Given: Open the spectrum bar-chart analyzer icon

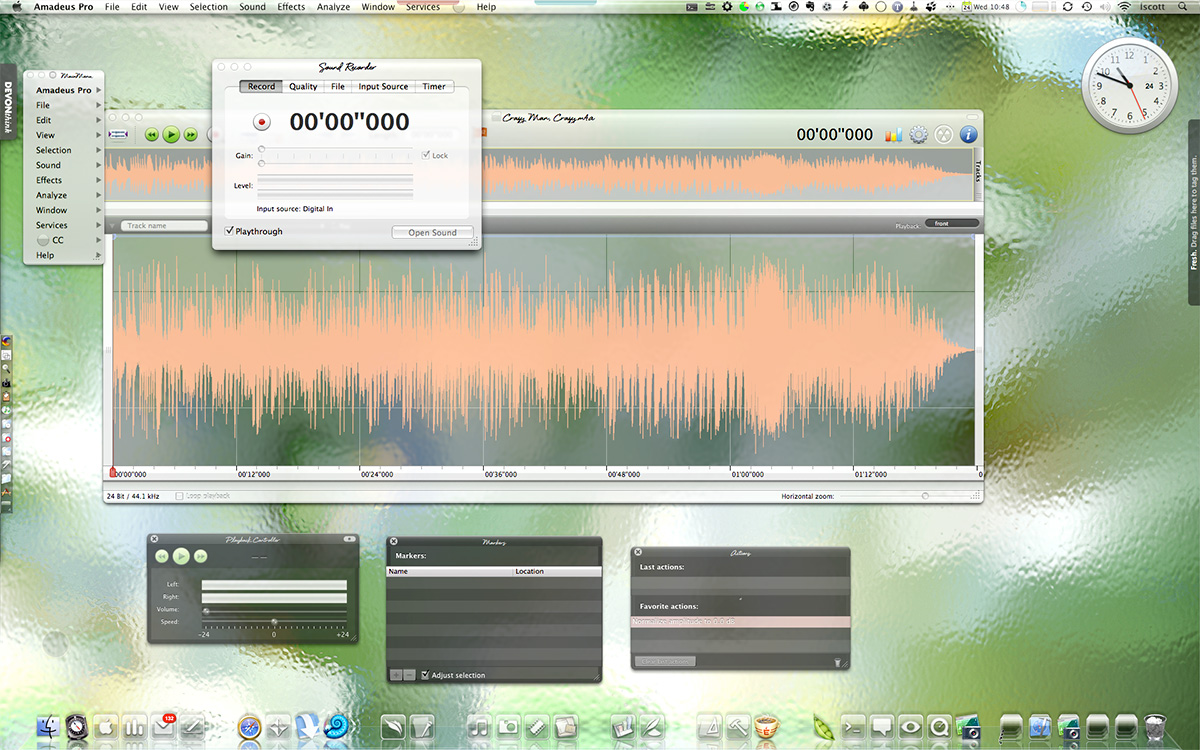Looking at the screenshot, I should click(x=894, y=134).
